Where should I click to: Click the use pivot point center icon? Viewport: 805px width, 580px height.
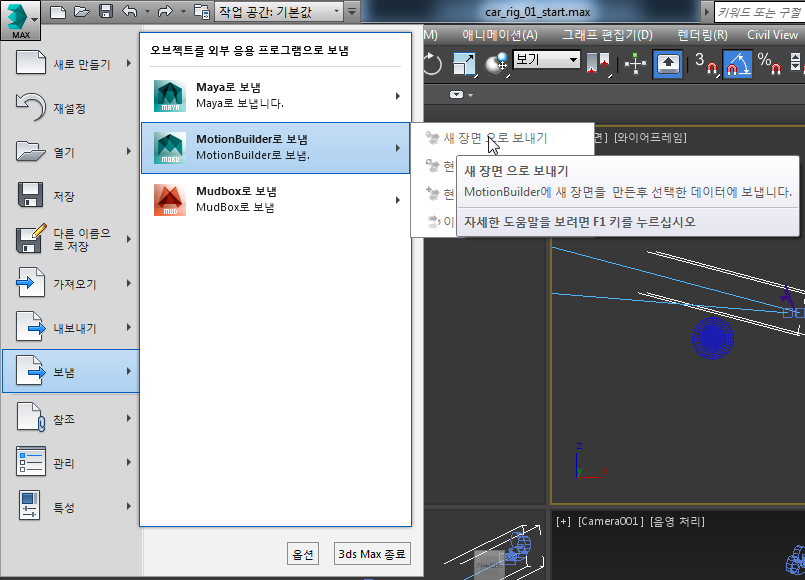598,64
